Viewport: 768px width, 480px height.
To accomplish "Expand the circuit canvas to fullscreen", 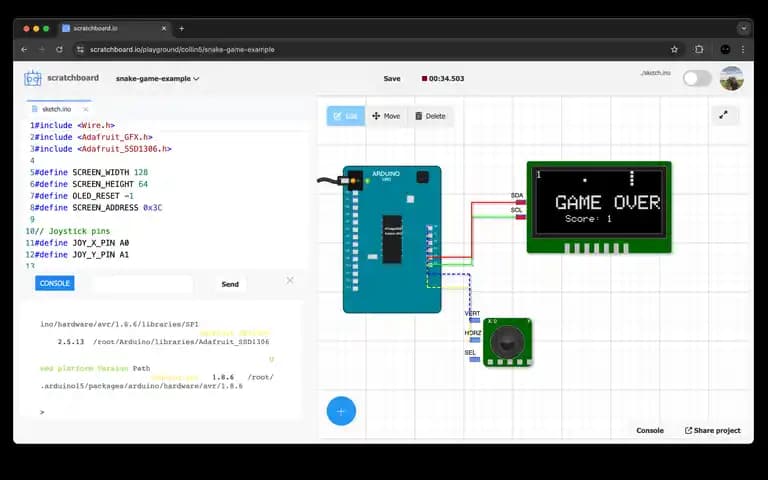I will 723,115.
